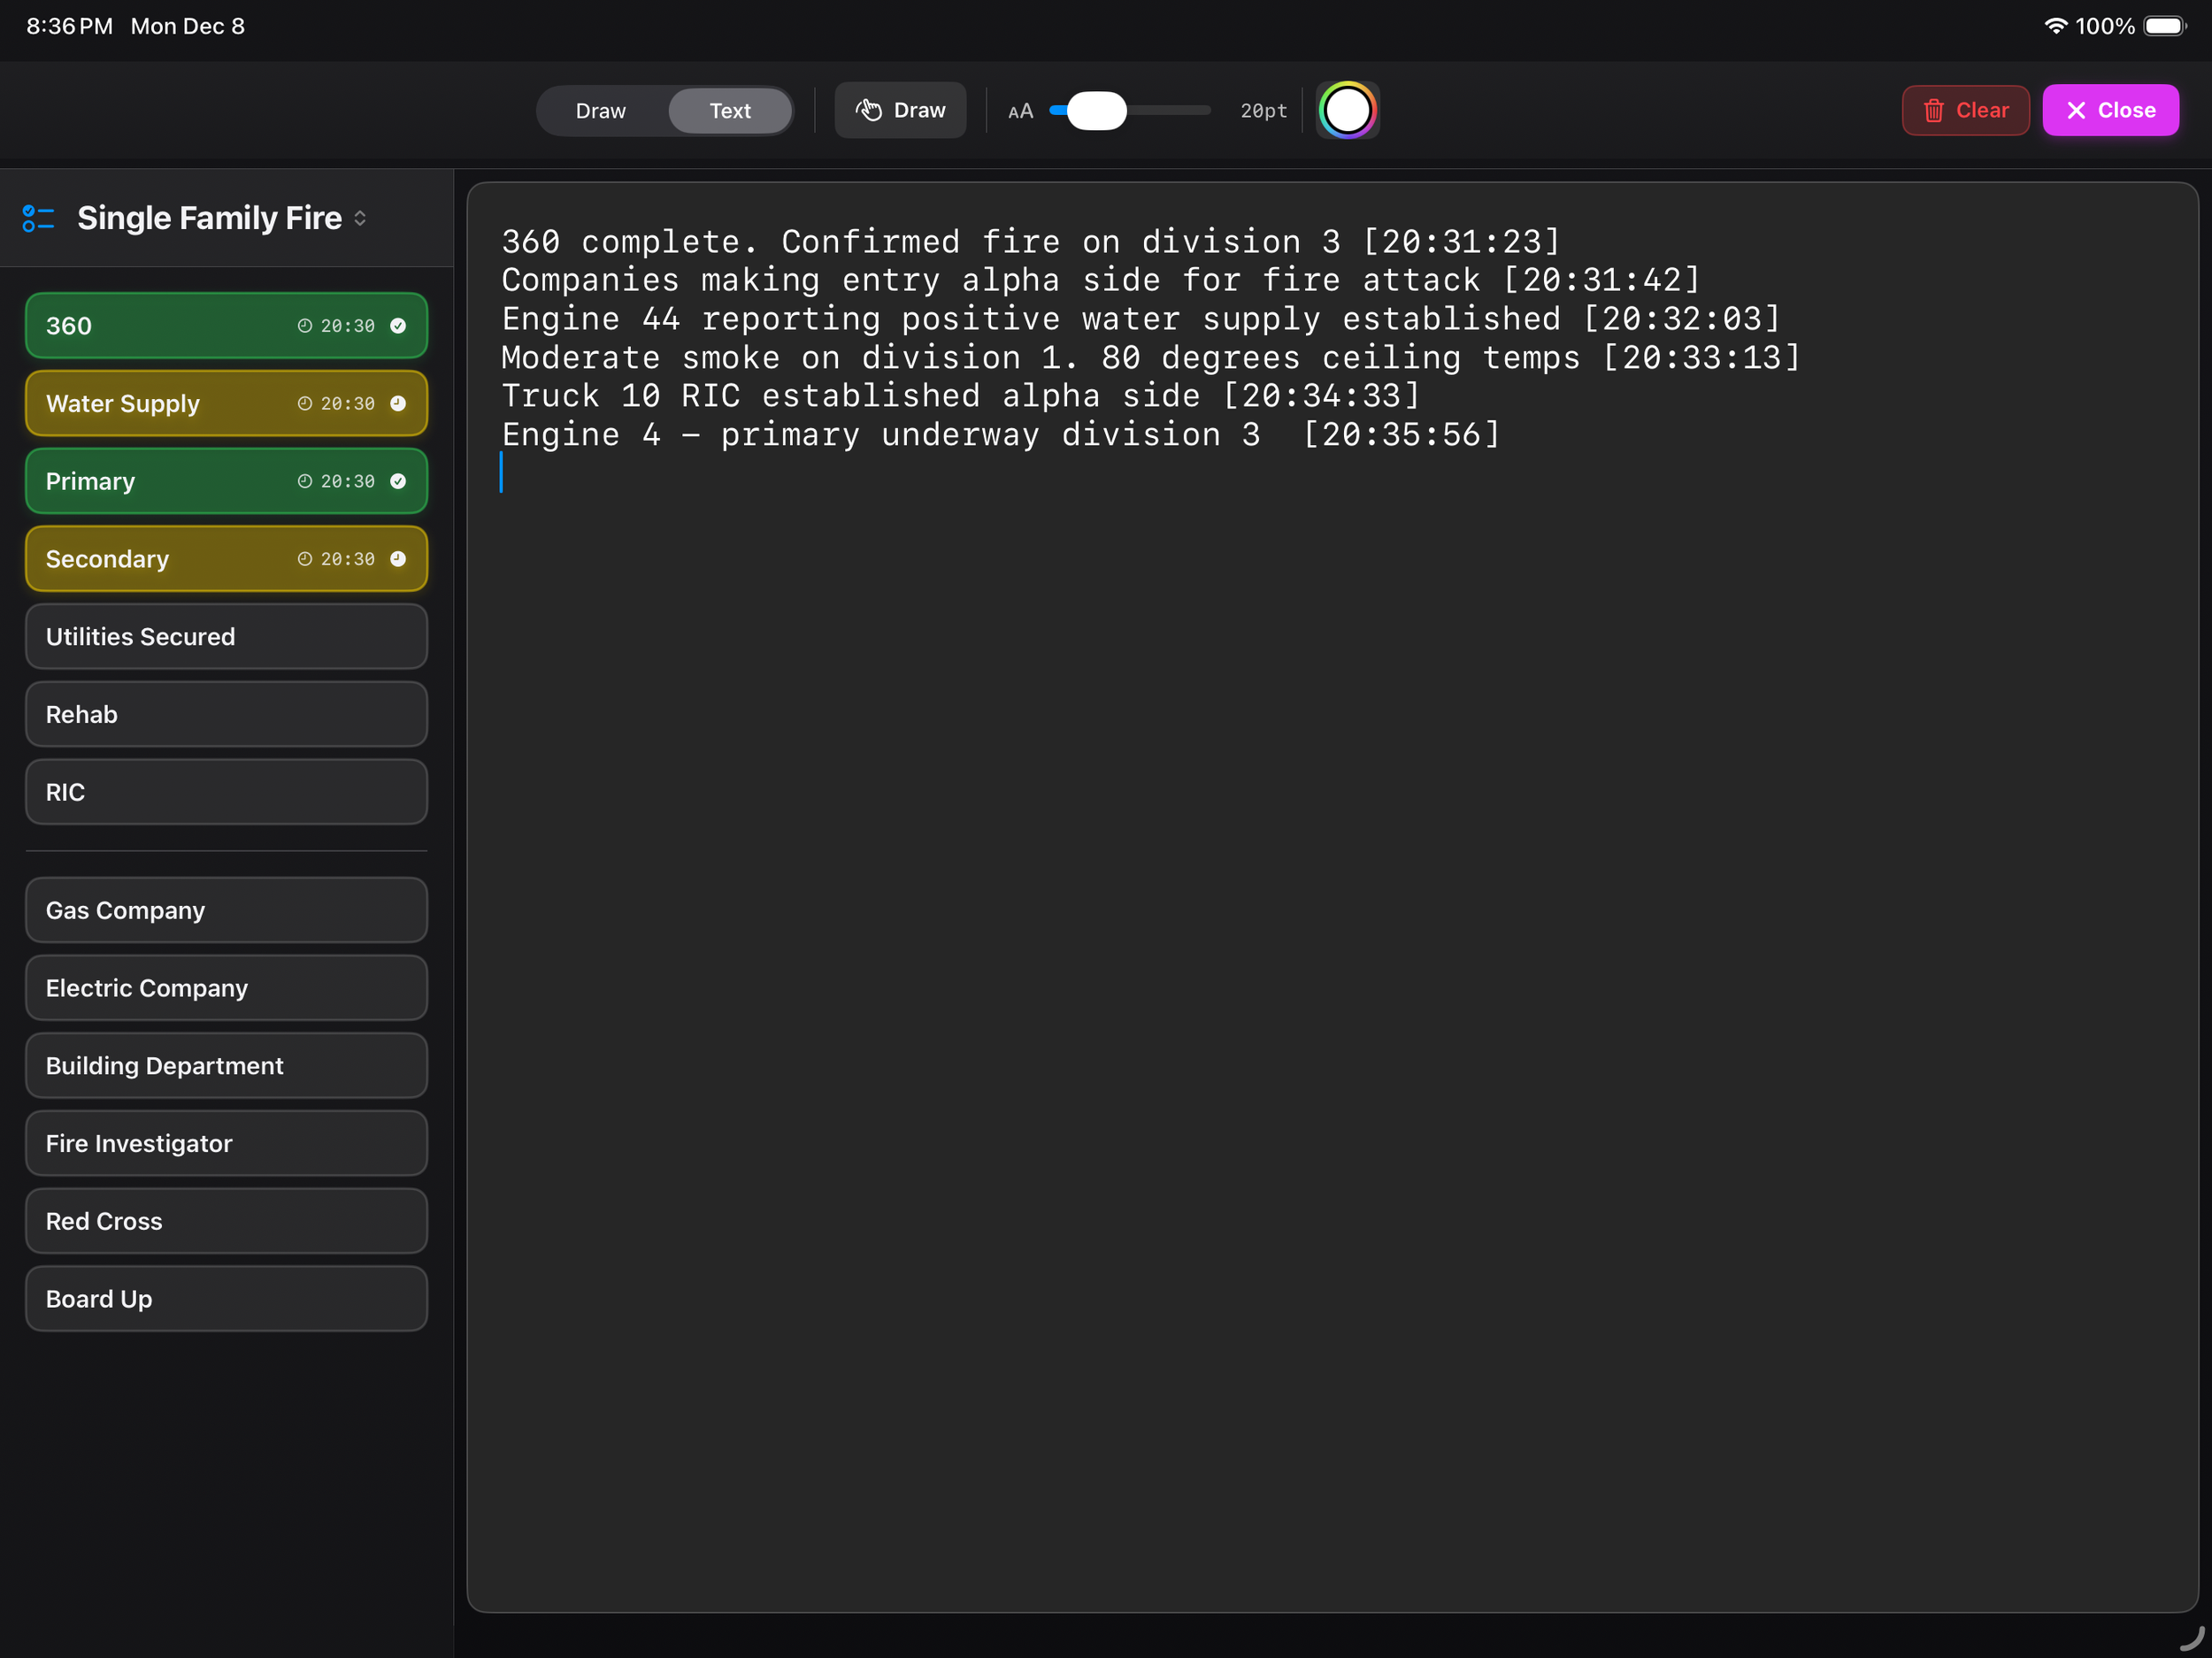Click the trash icon on Clear button
The image size is (2212, 1658).
point(1934,111)
